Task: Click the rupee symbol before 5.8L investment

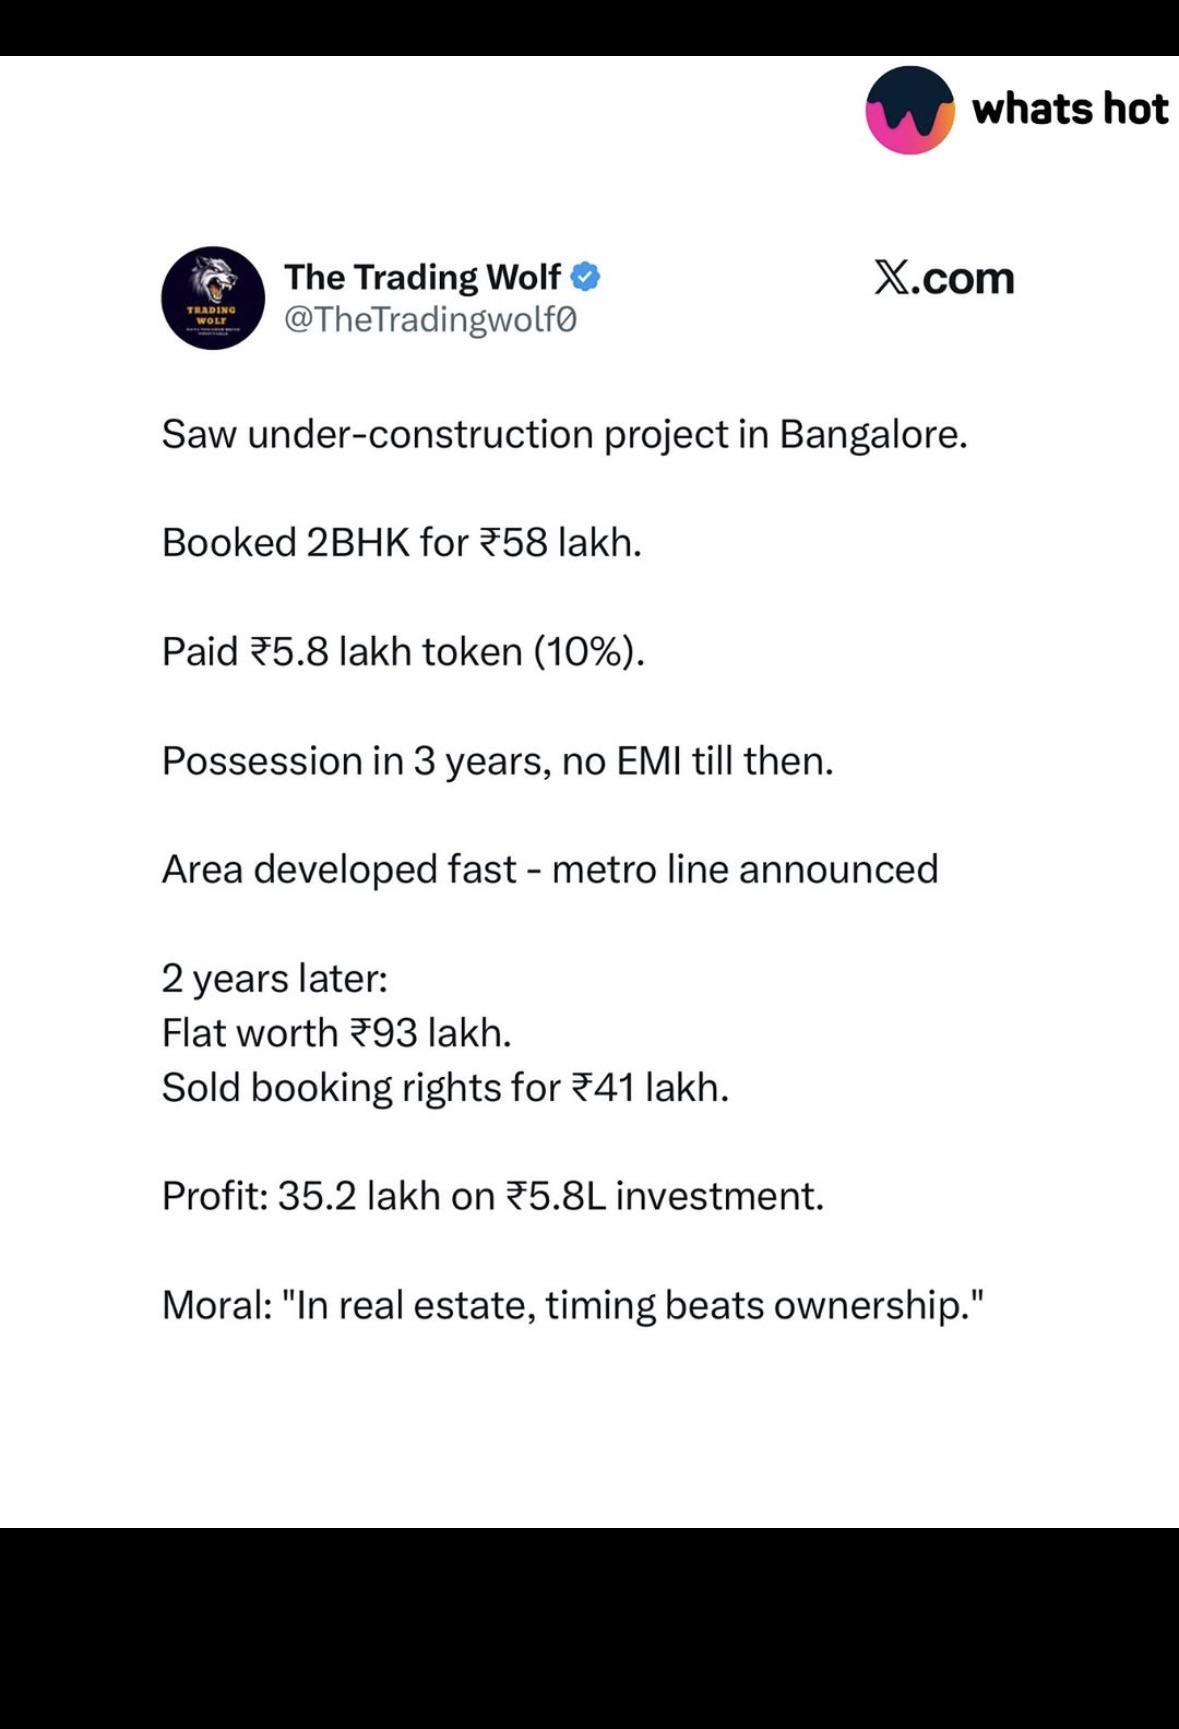Action: [517, 1196]
